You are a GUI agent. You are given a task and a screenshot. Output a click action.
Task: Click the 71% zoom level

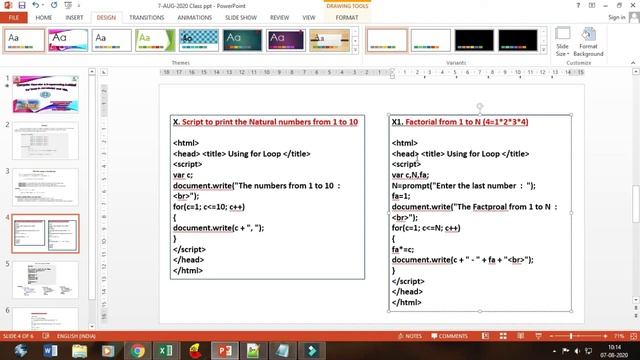point(619,336)
